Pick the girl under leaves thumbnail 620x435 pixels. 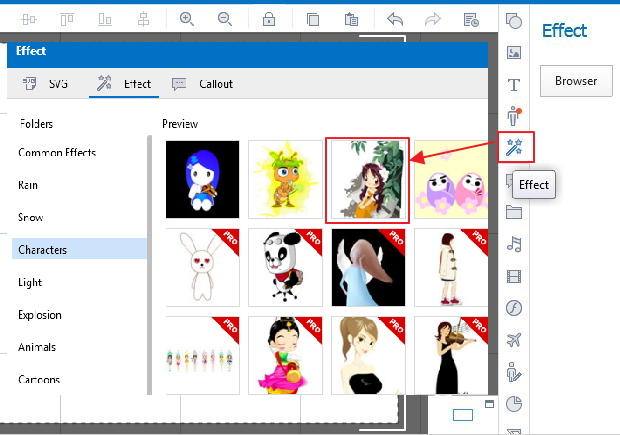pyautogui.click(x=367, y=180)
